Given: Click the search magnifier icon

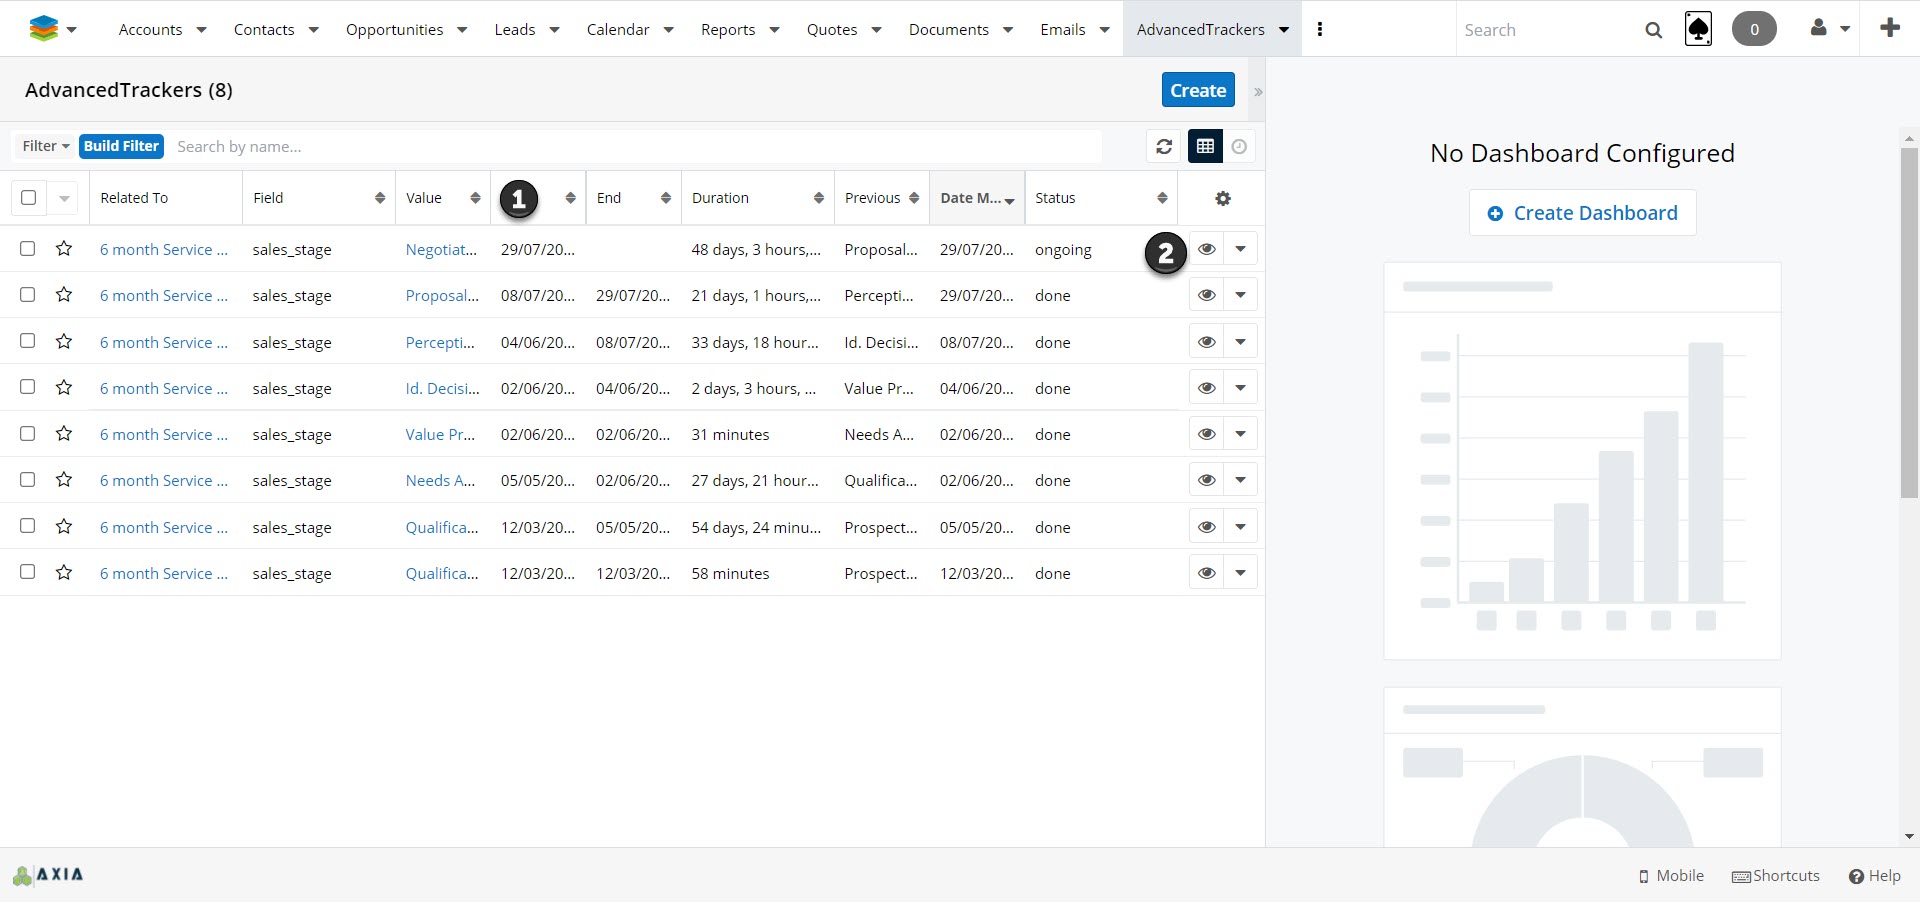Looking at the screenshot, I should tap(1654, 30).
